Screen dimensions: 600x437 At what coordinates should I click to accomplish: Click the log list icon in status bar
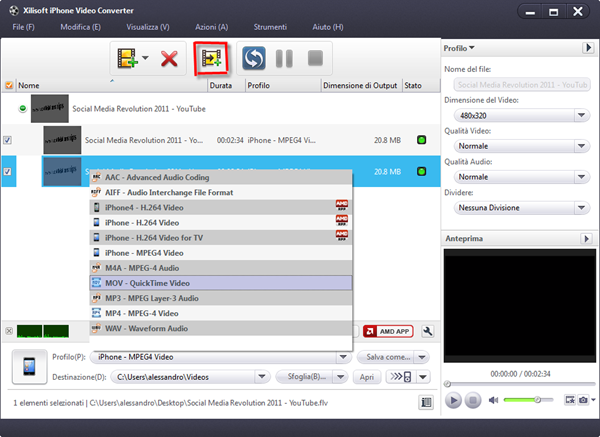coord(426,402)
